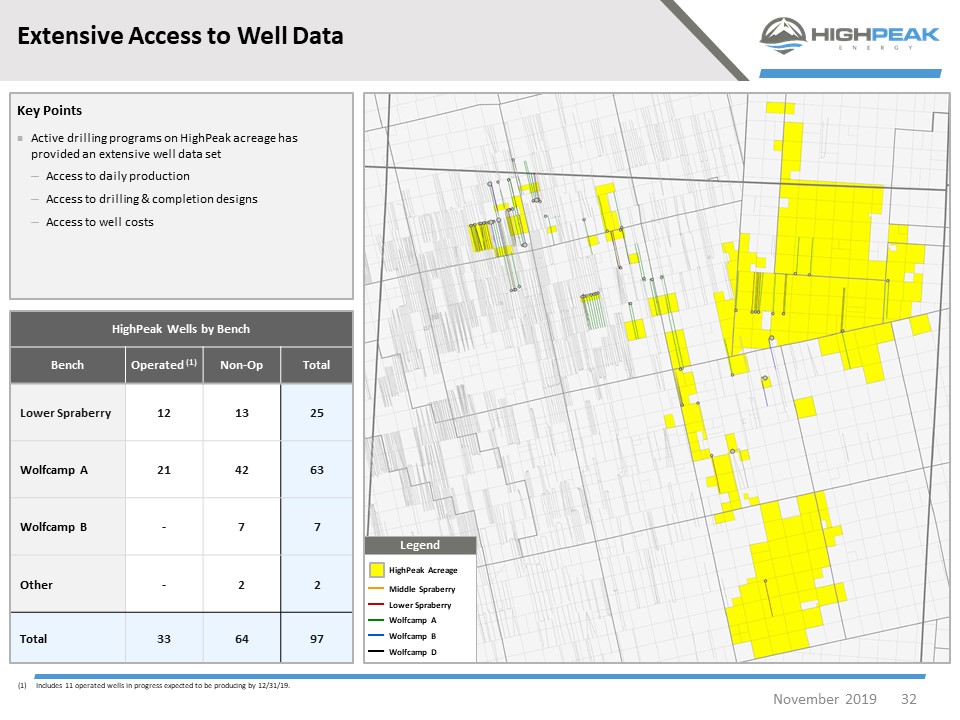Click the 'HighPeak Acreage' legend label
This screenshot has height=720, width=960.
[423, 570]
